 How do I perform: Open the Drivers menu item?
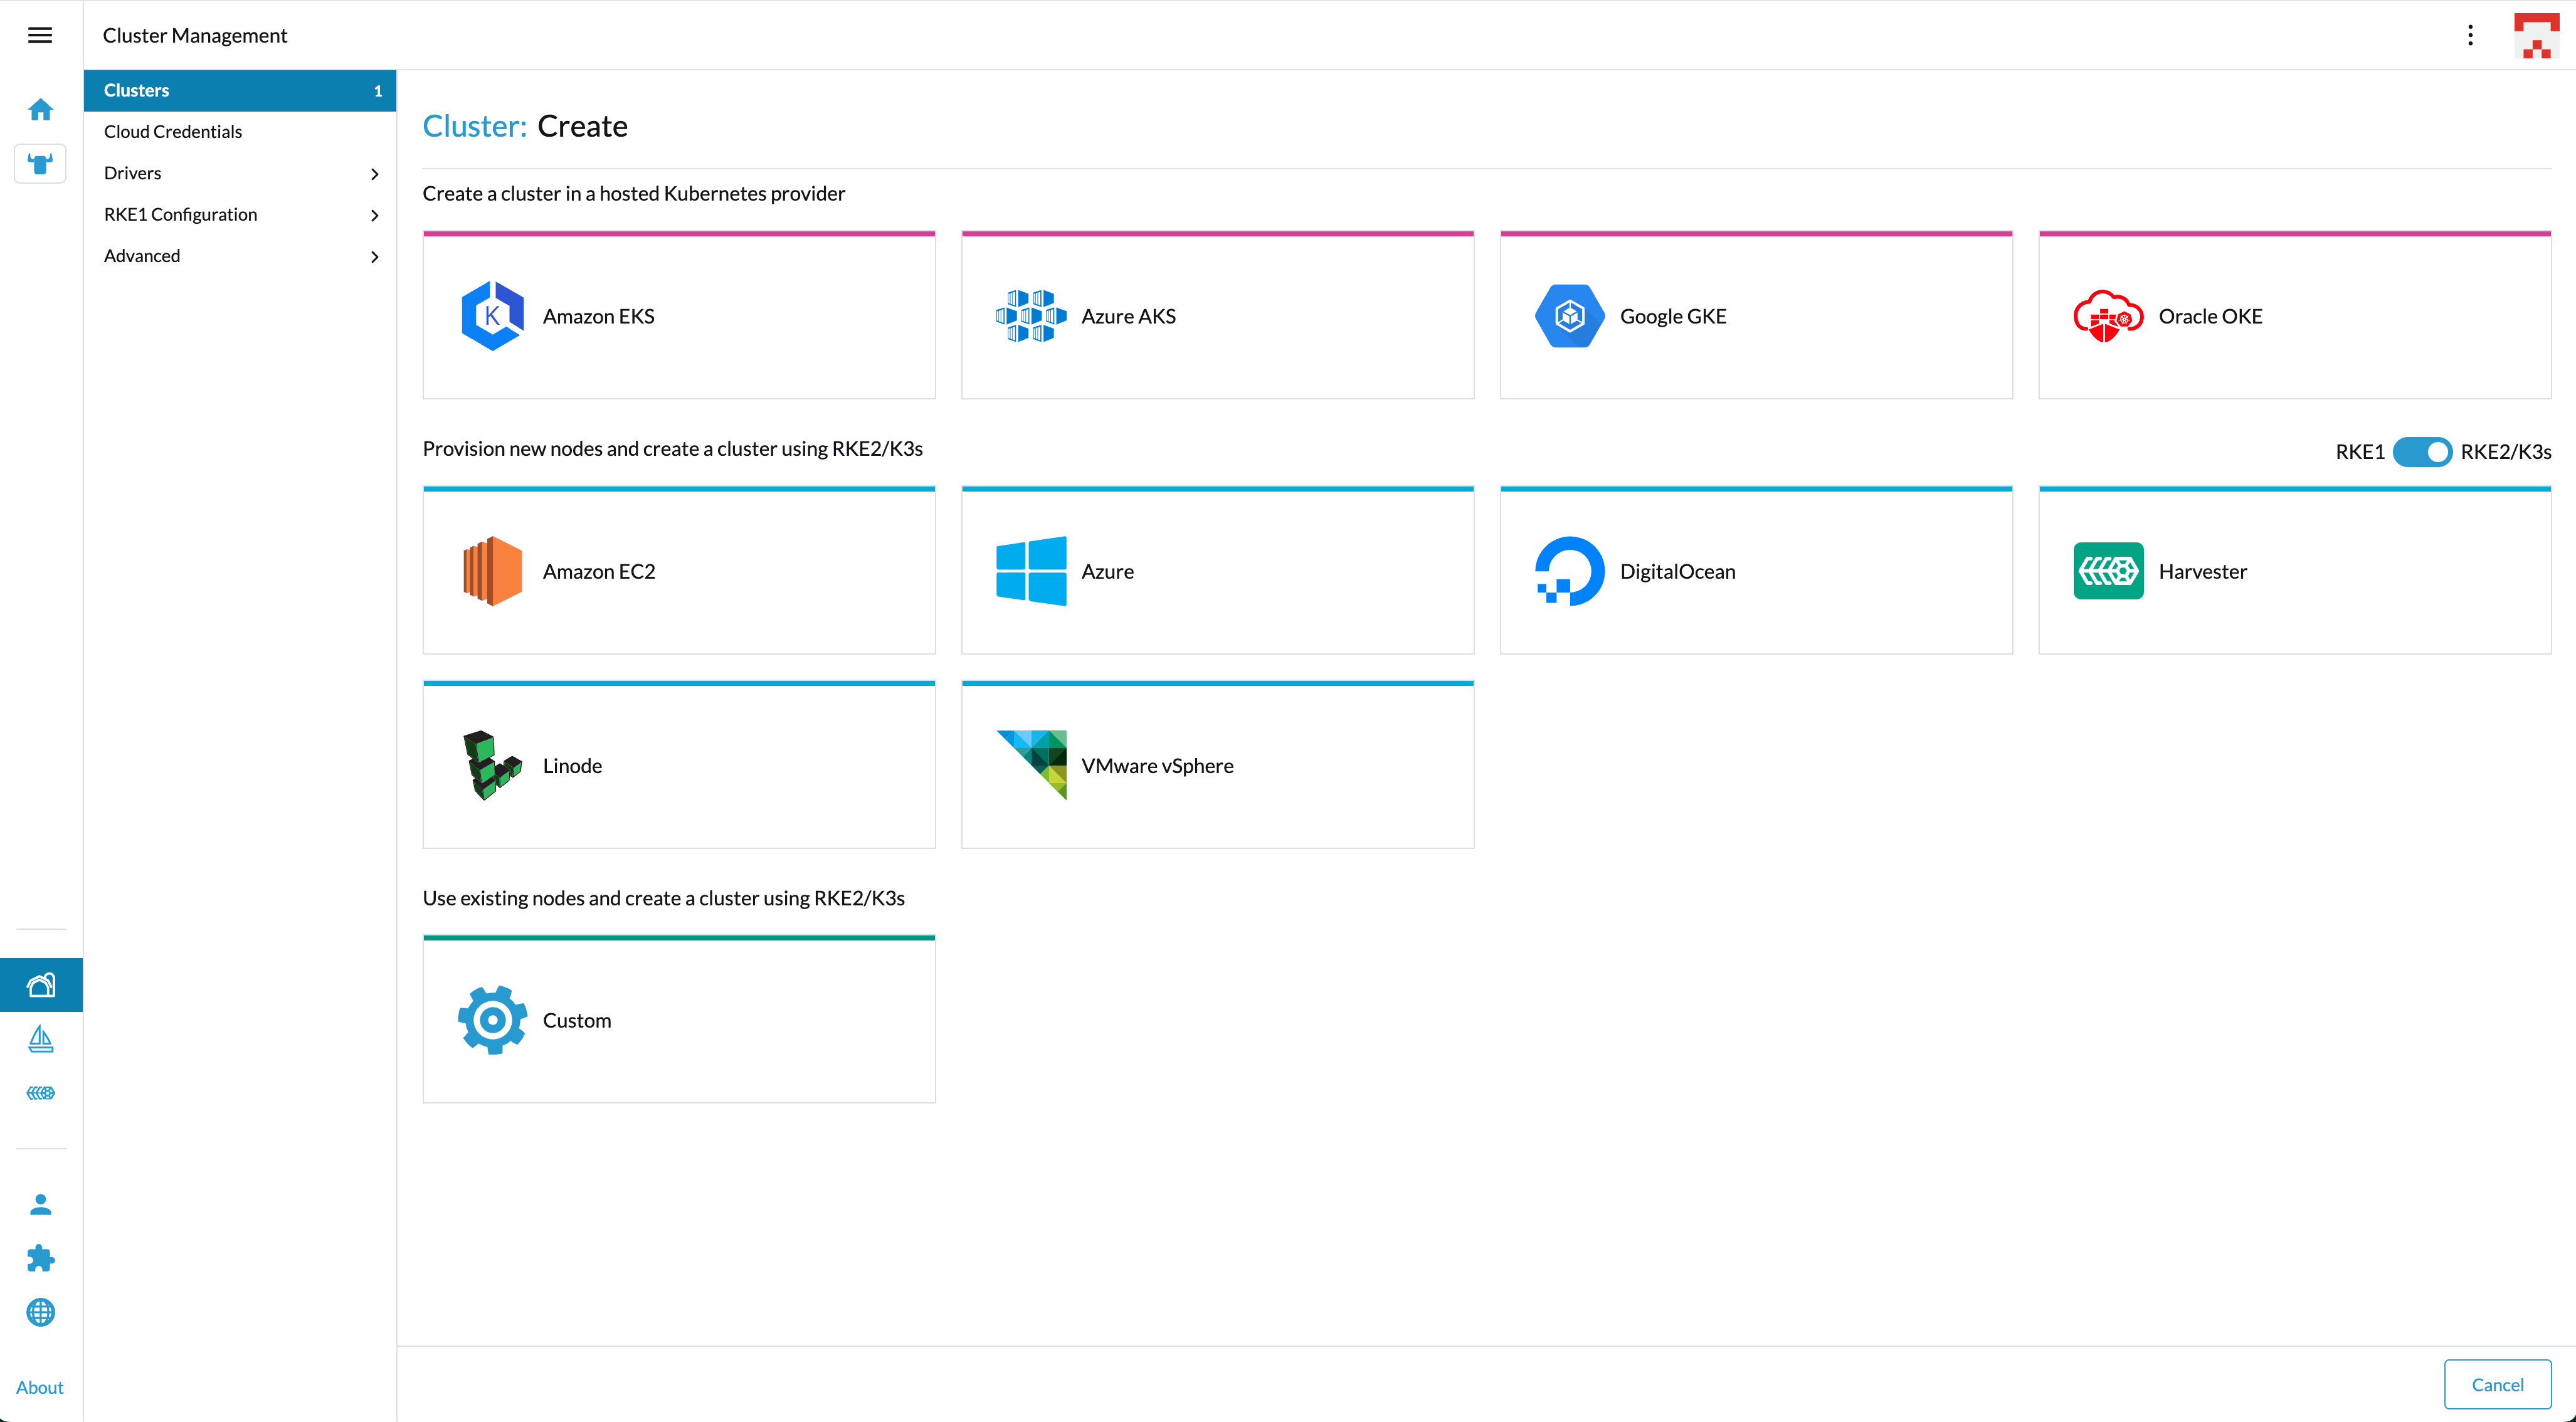(x=240, y=173)
